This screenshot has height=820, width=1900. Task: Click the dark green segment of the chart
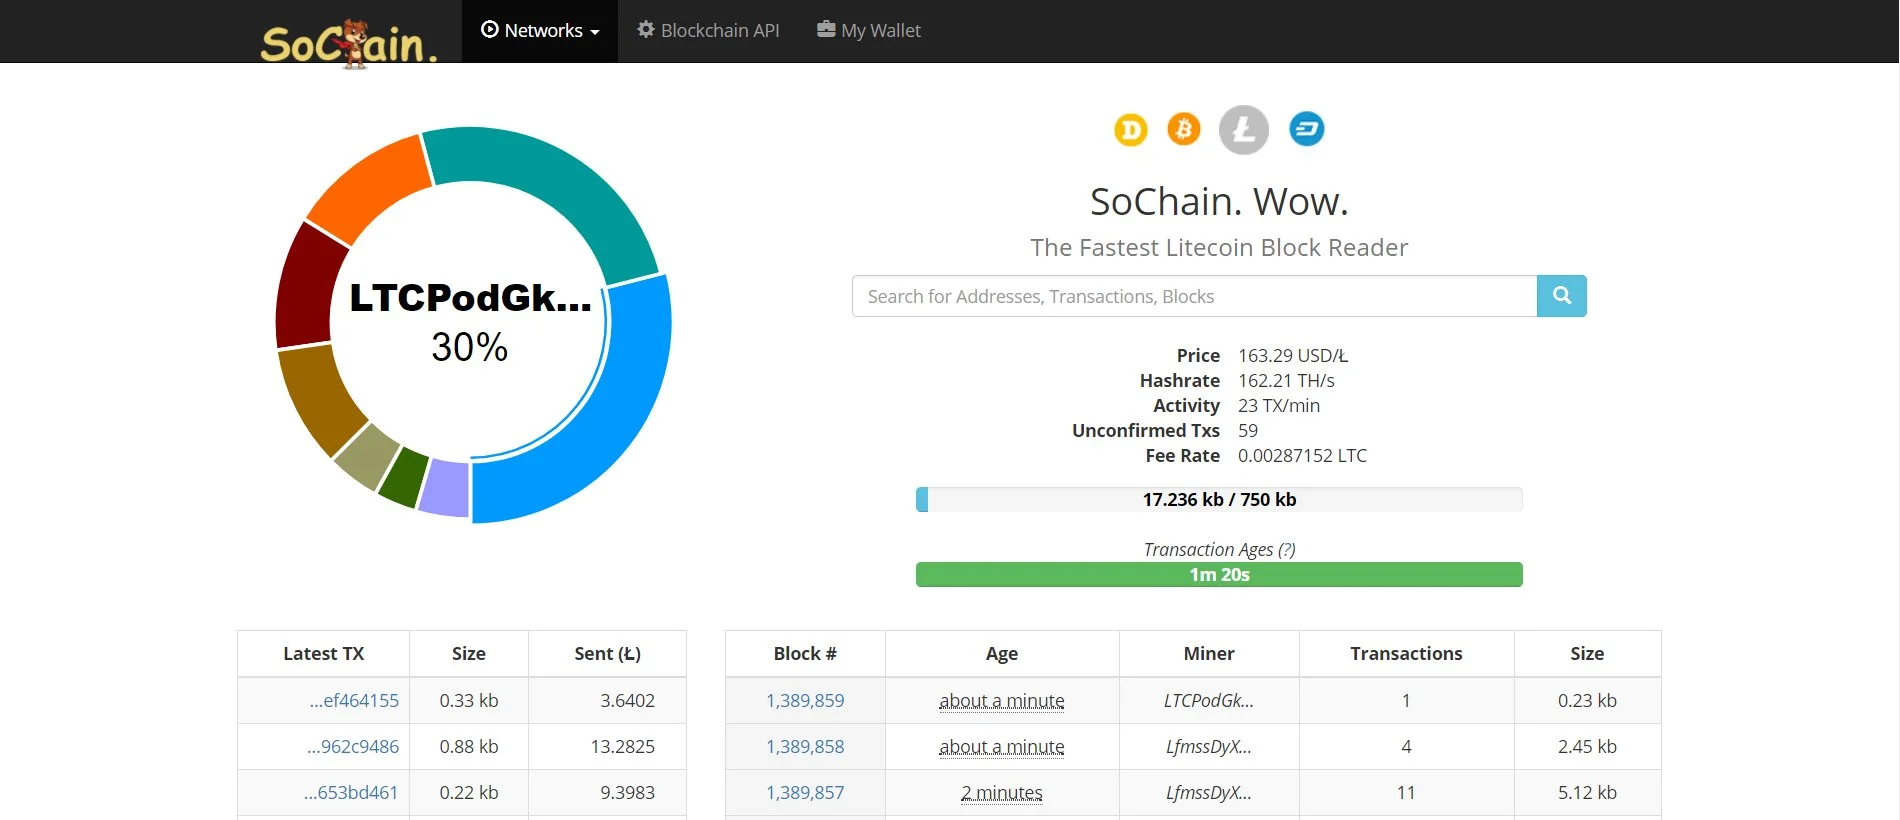click(x=403, y=477)
